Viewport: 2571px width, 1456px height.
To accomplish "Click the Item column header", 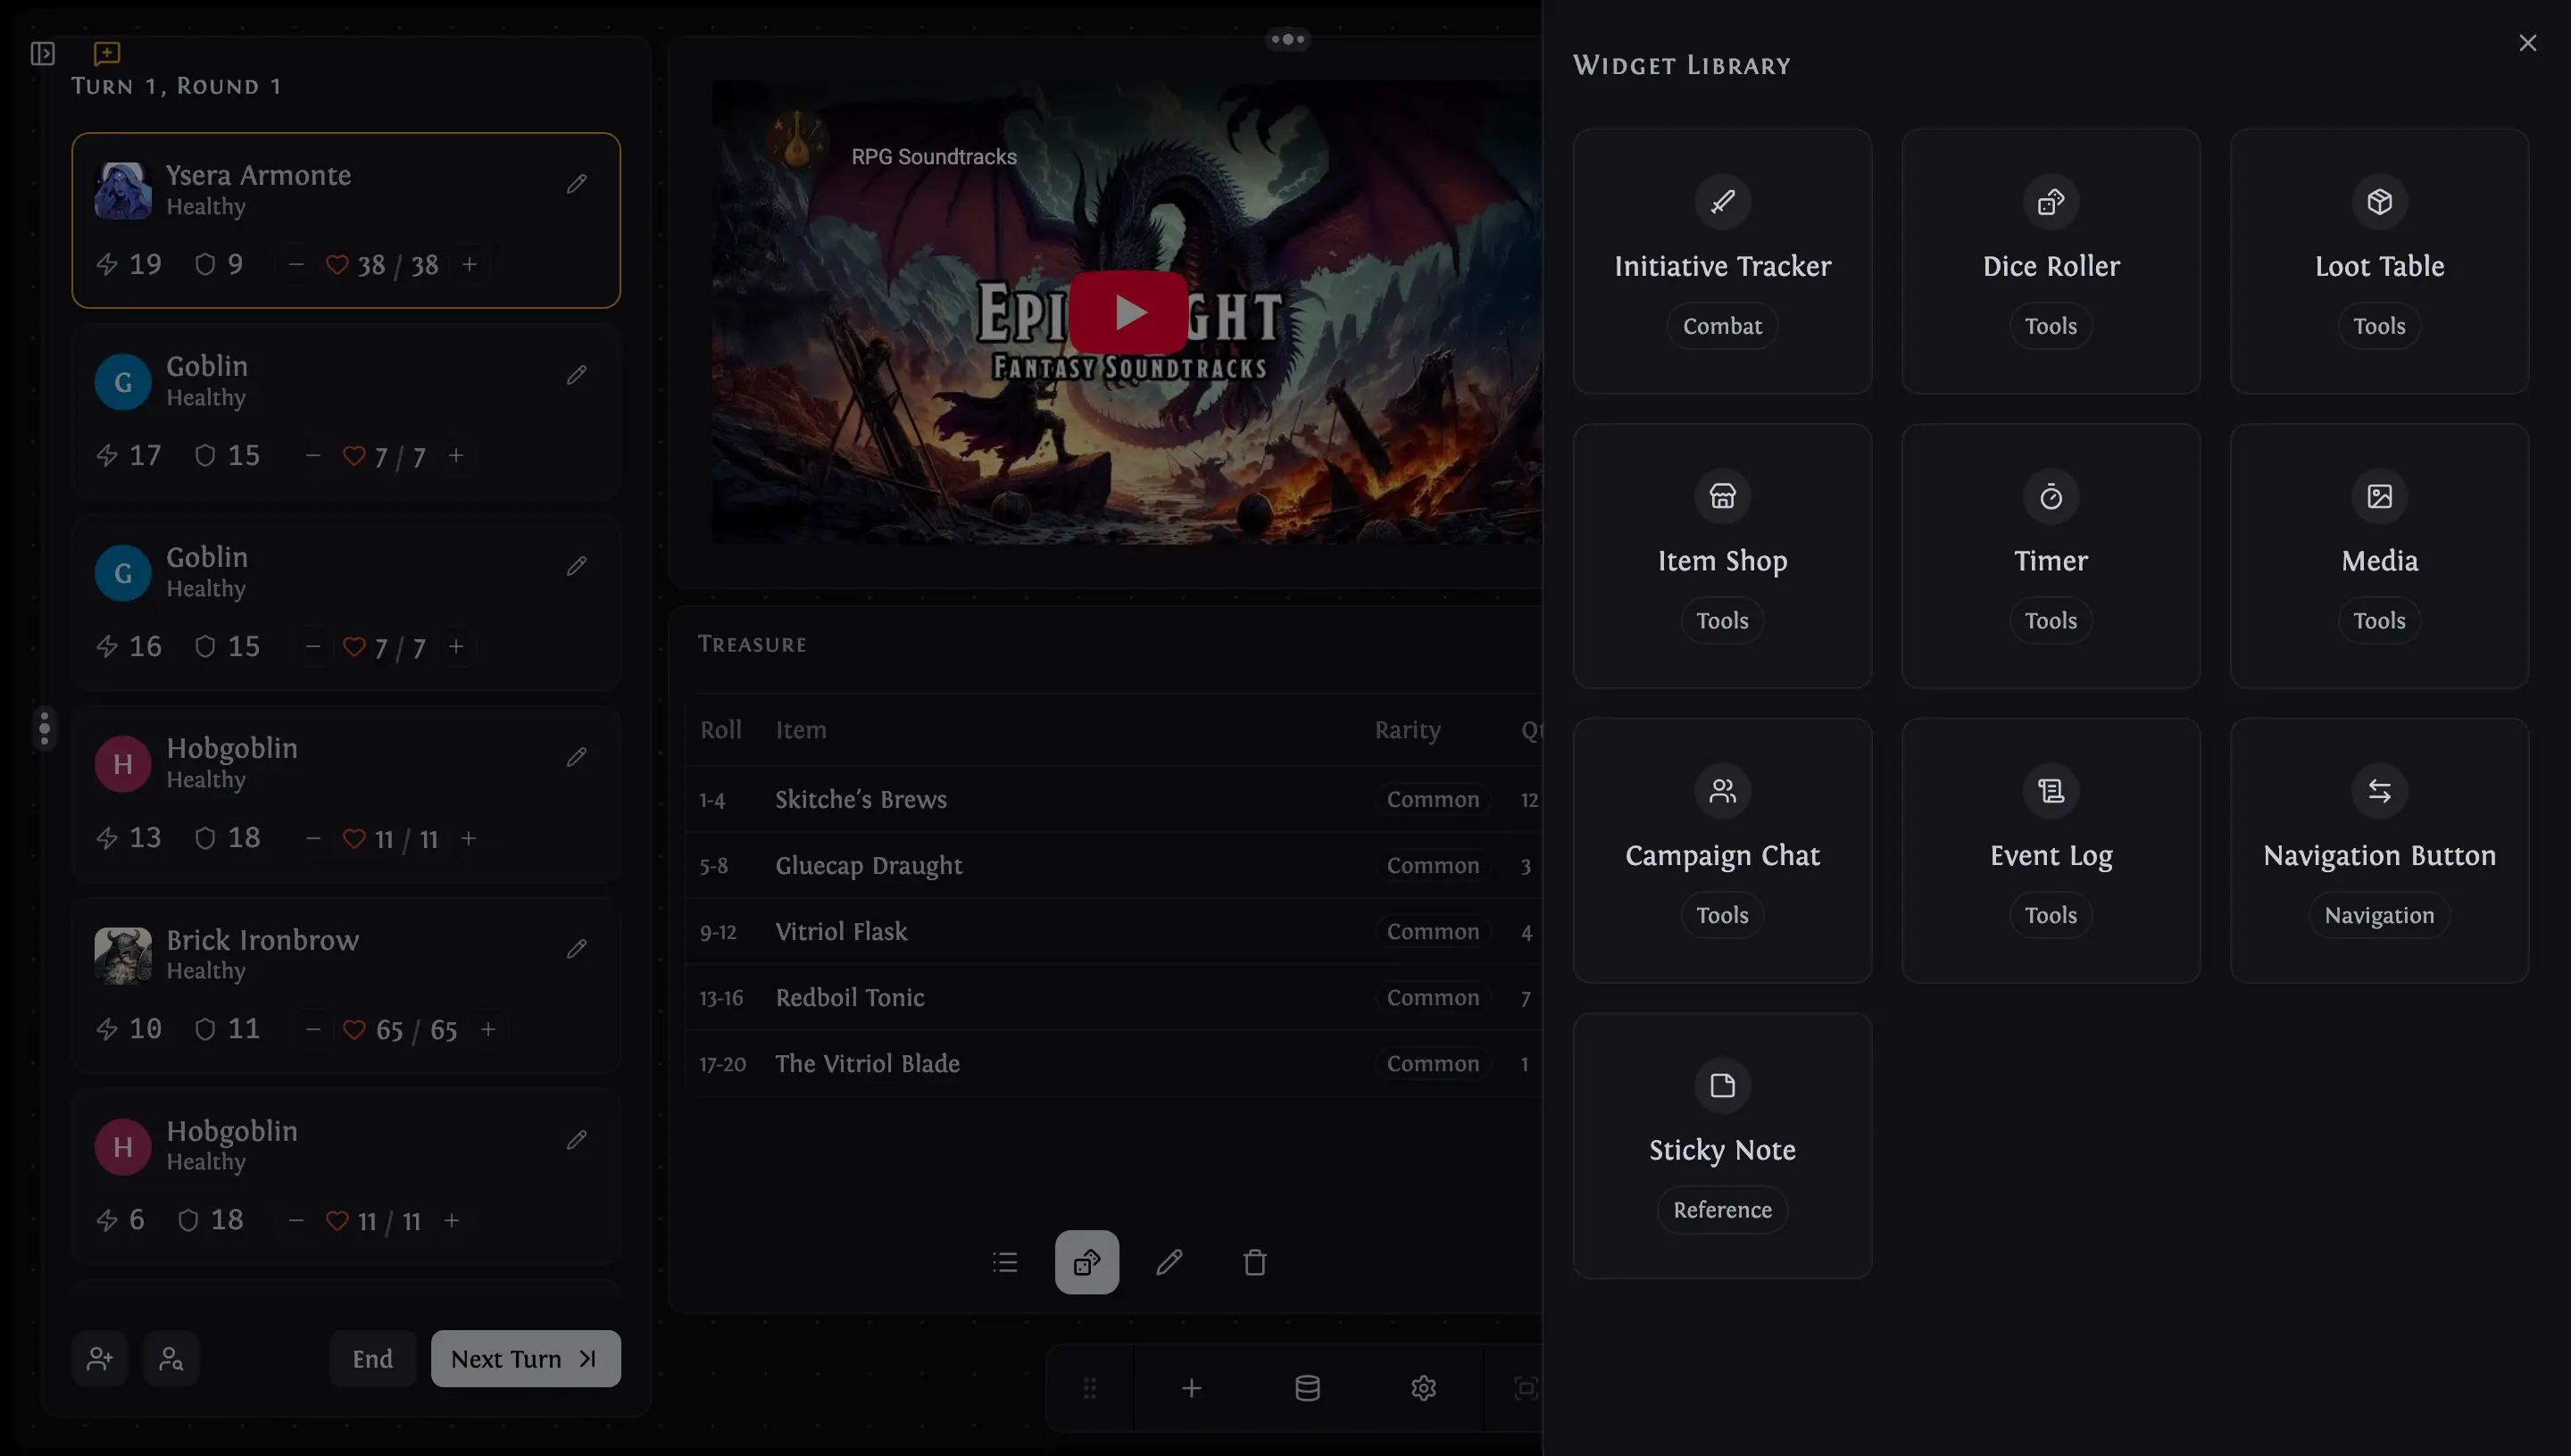I will (801, 730).
